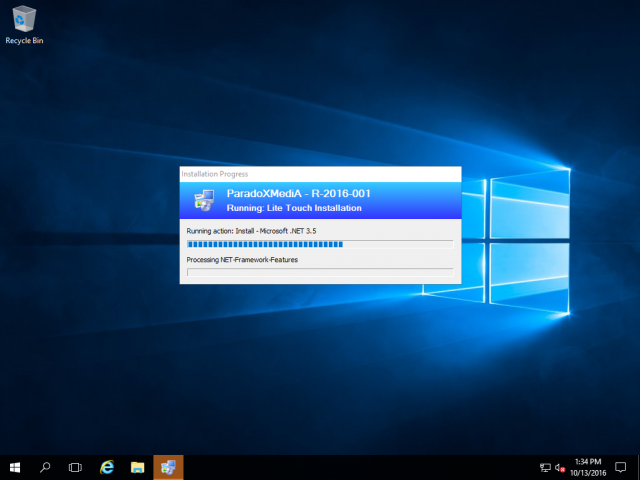Select the Lite Touch installer taskbar item
Screen dimensions: 640x480
(168, 467)
